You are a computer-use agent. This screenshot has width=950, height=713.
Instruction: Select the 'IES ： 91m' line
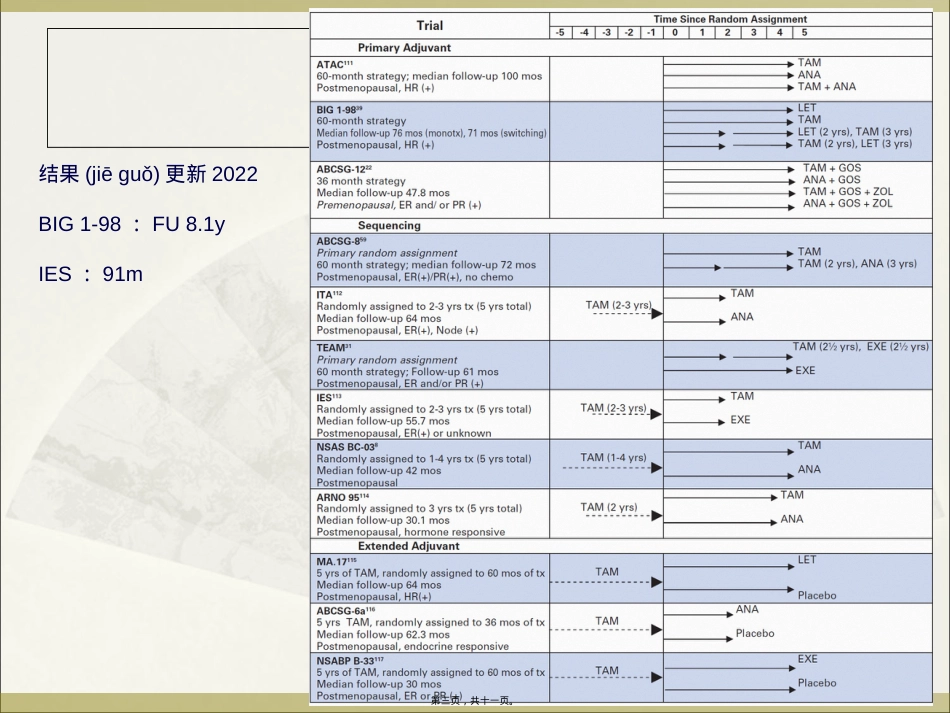[x=91, y=274]
